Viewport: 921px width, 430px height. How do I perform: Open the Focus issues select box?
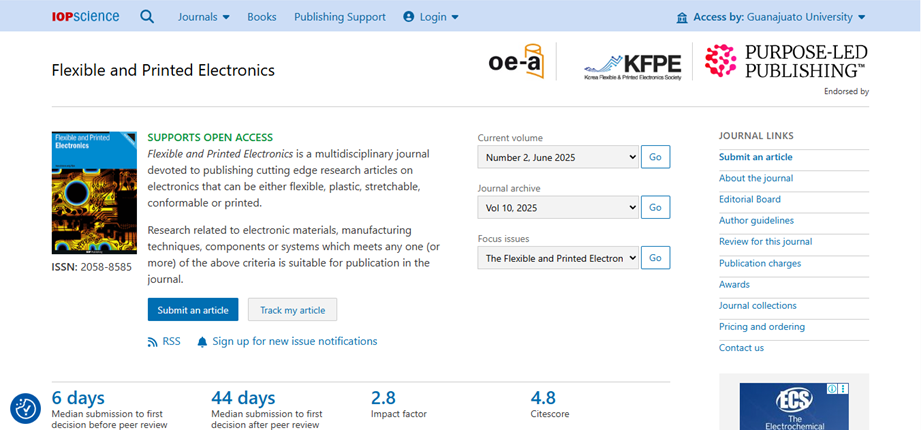tap(558, 258)
